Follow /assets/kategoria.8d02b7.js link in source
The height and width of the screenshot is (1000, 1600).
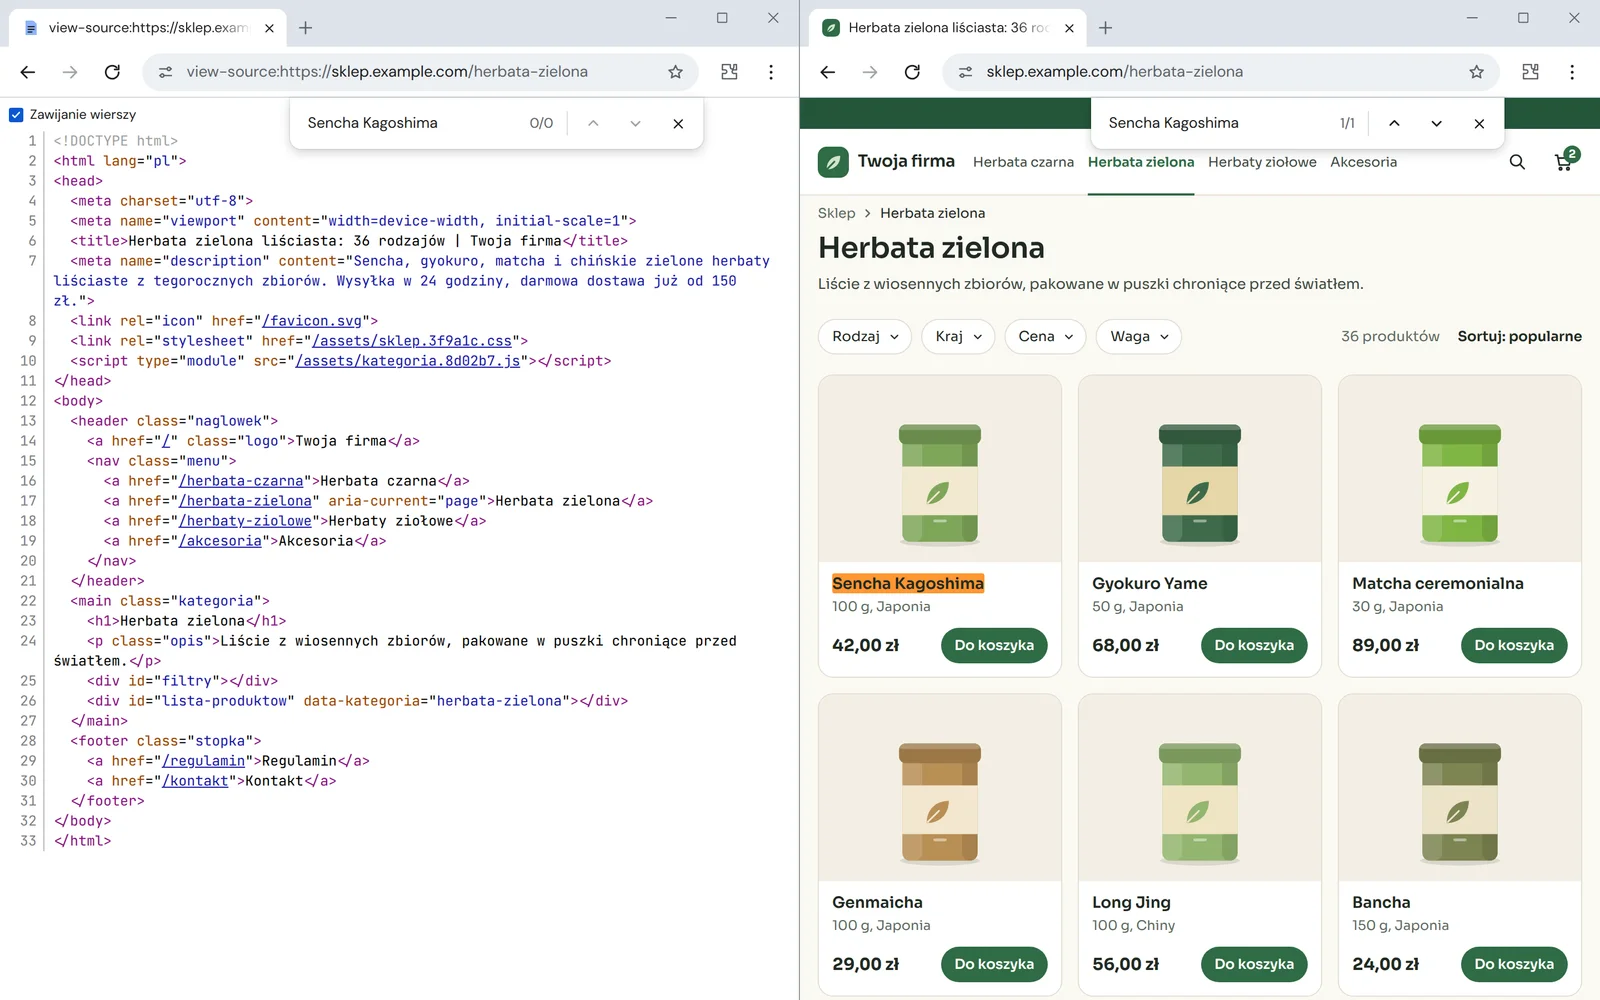pos(407,361)
